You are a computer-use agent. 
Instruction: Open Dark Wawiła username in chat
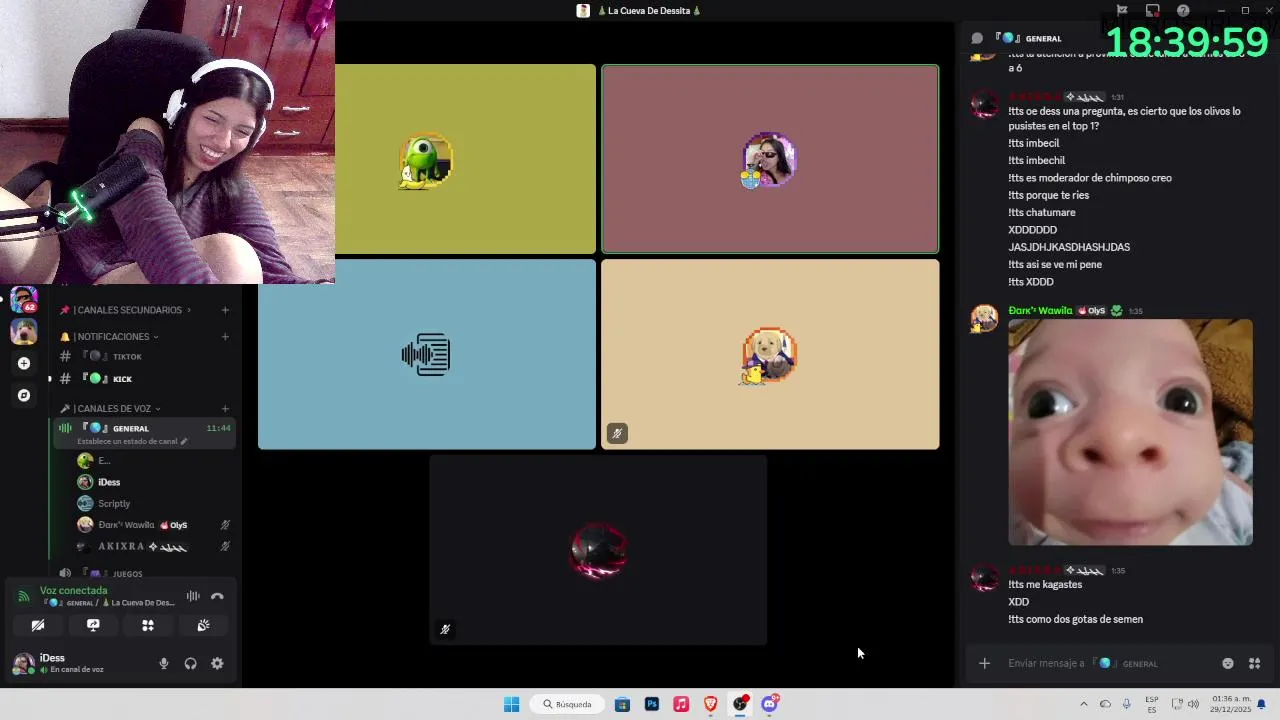(x=1040, y=311)
